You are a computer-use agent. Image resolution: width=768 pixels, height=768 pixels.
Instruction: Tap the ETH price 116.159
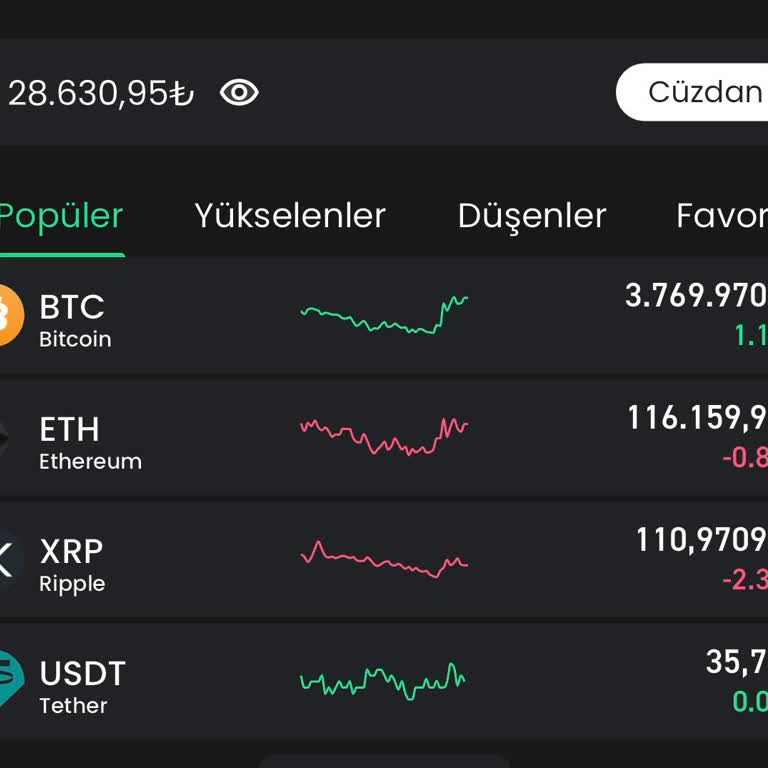click(697, 418)
